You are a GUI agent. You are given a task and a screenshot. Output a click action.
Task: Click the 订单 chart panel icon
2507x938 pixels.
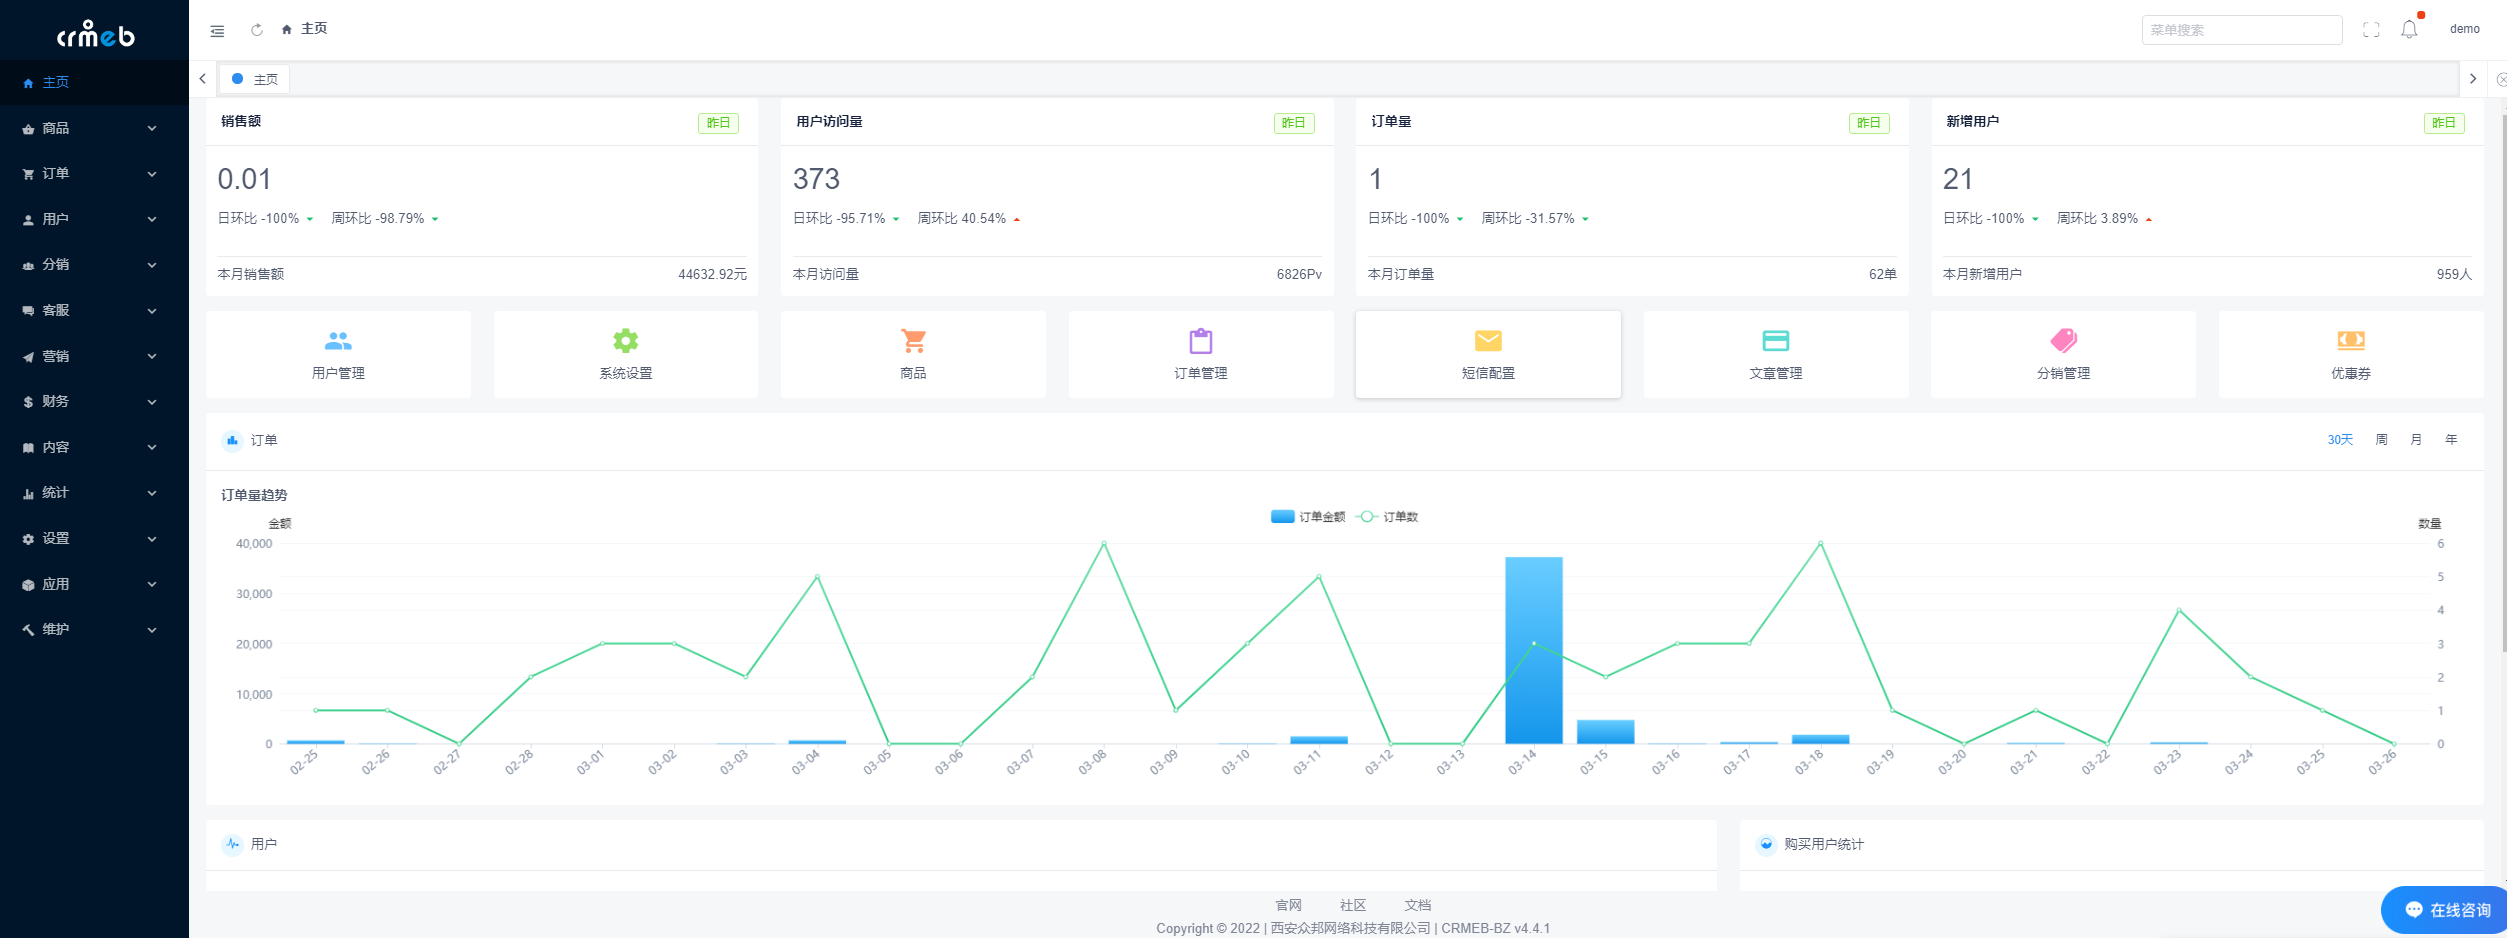(x=232, y=440)
